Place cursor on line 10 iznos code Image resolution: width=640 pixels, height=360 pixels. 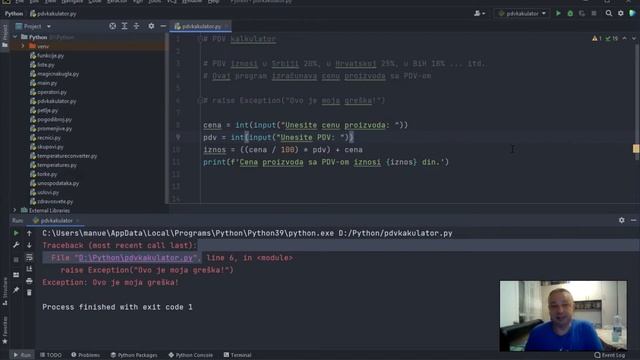(283, 150)
